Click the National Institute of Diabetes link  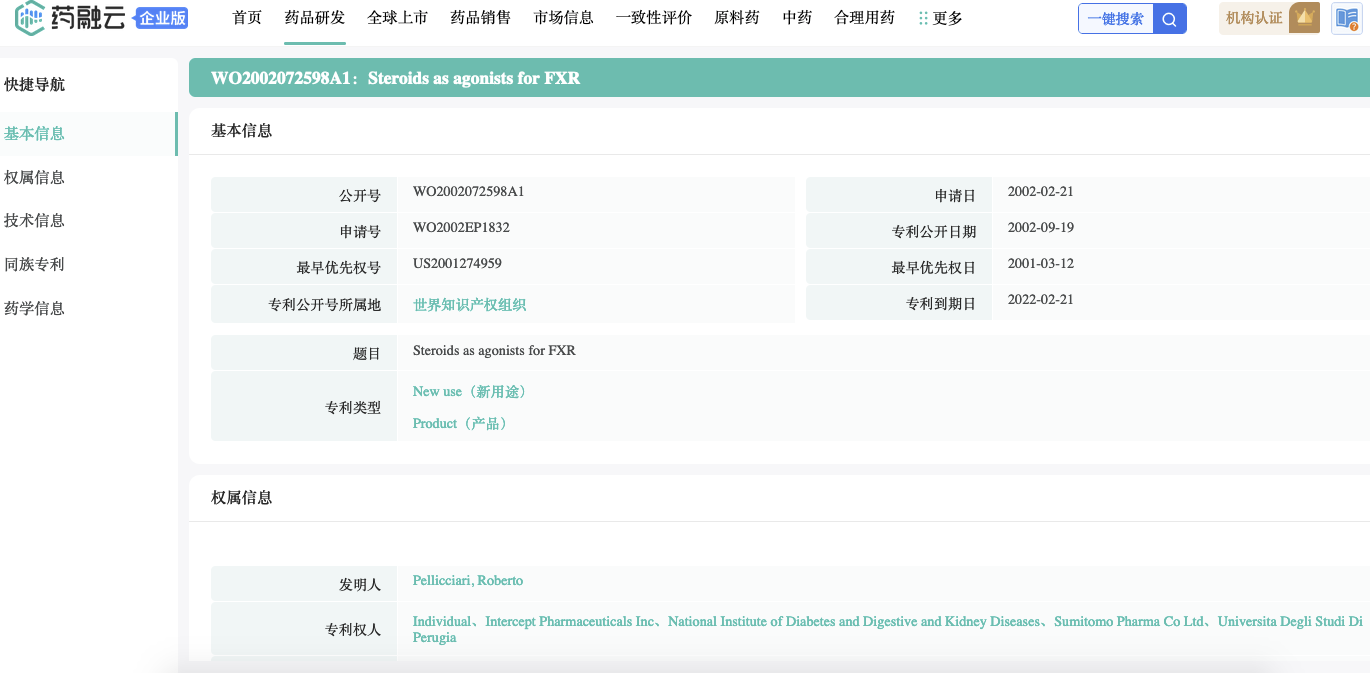[854, 621]
